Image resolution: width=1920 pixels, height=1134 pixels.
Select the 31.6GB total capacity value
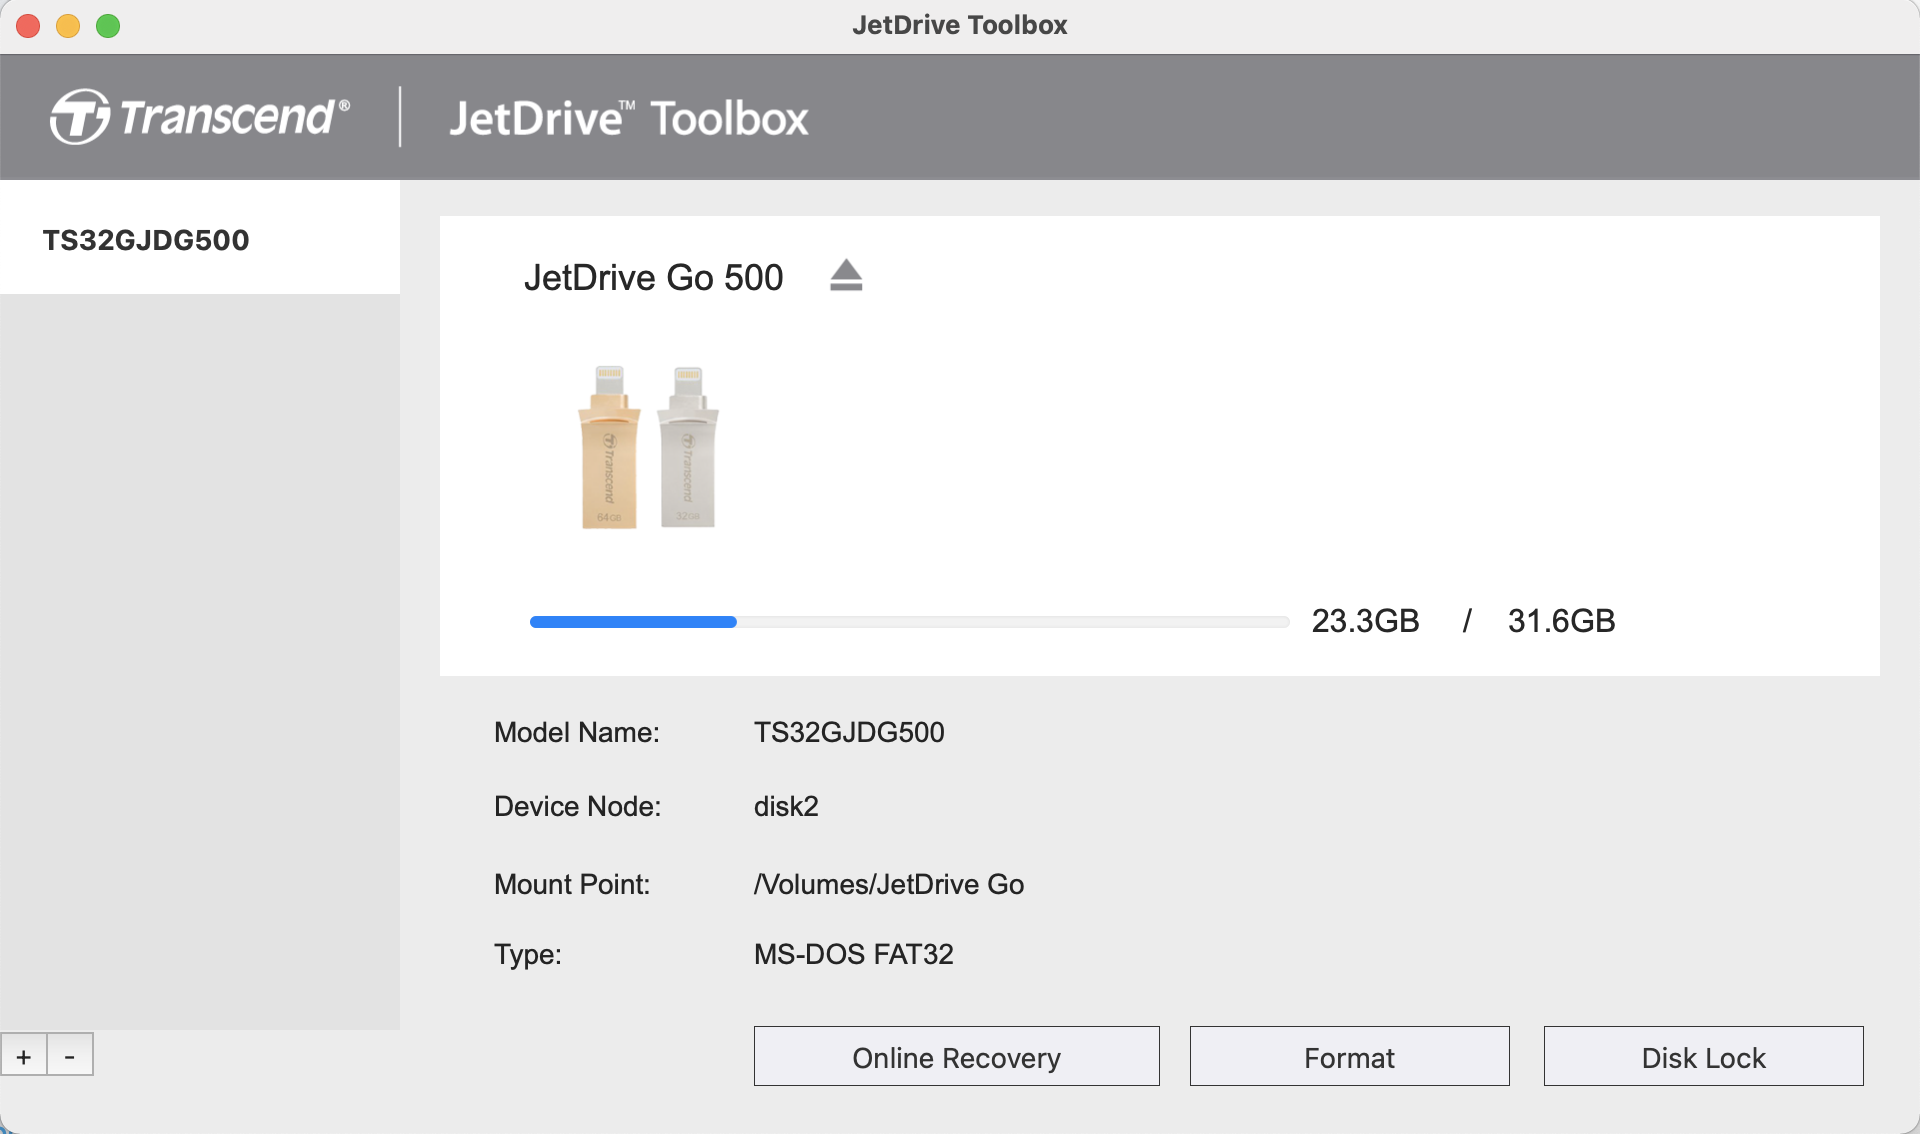point(1561,621)
